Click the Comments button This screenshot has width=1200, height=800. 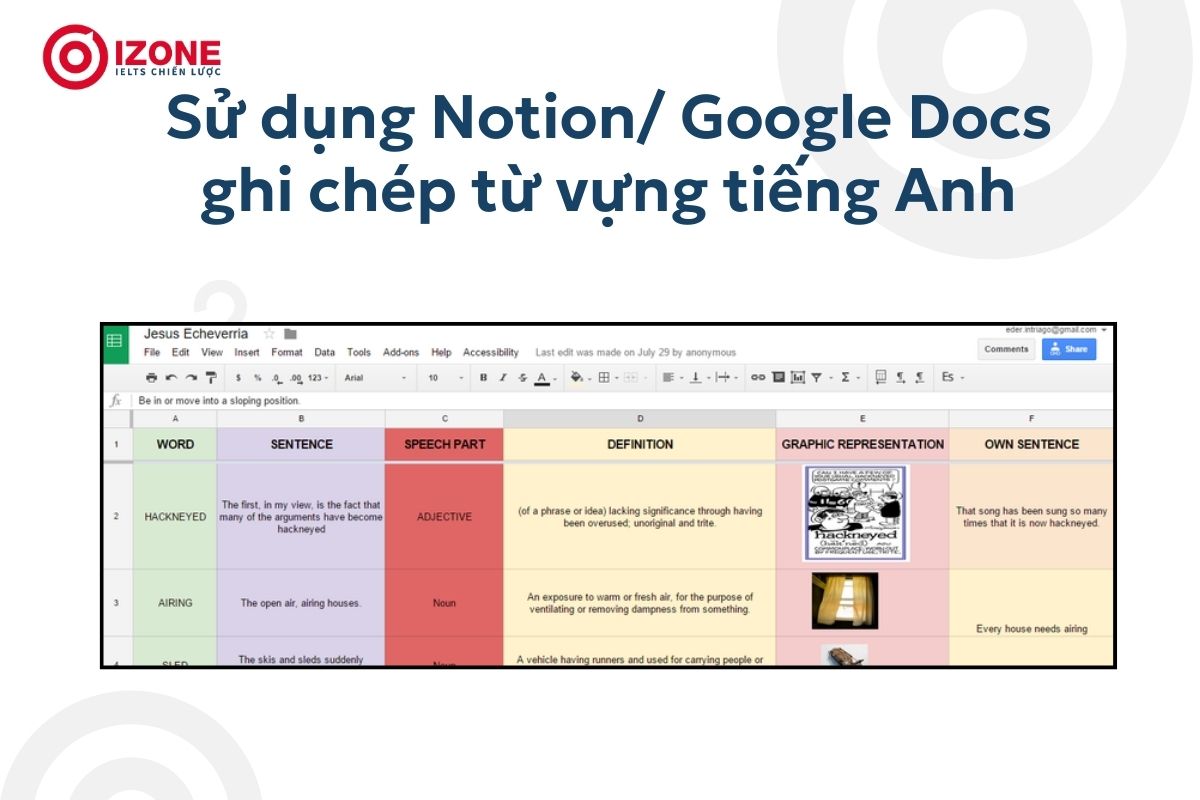1006,349
